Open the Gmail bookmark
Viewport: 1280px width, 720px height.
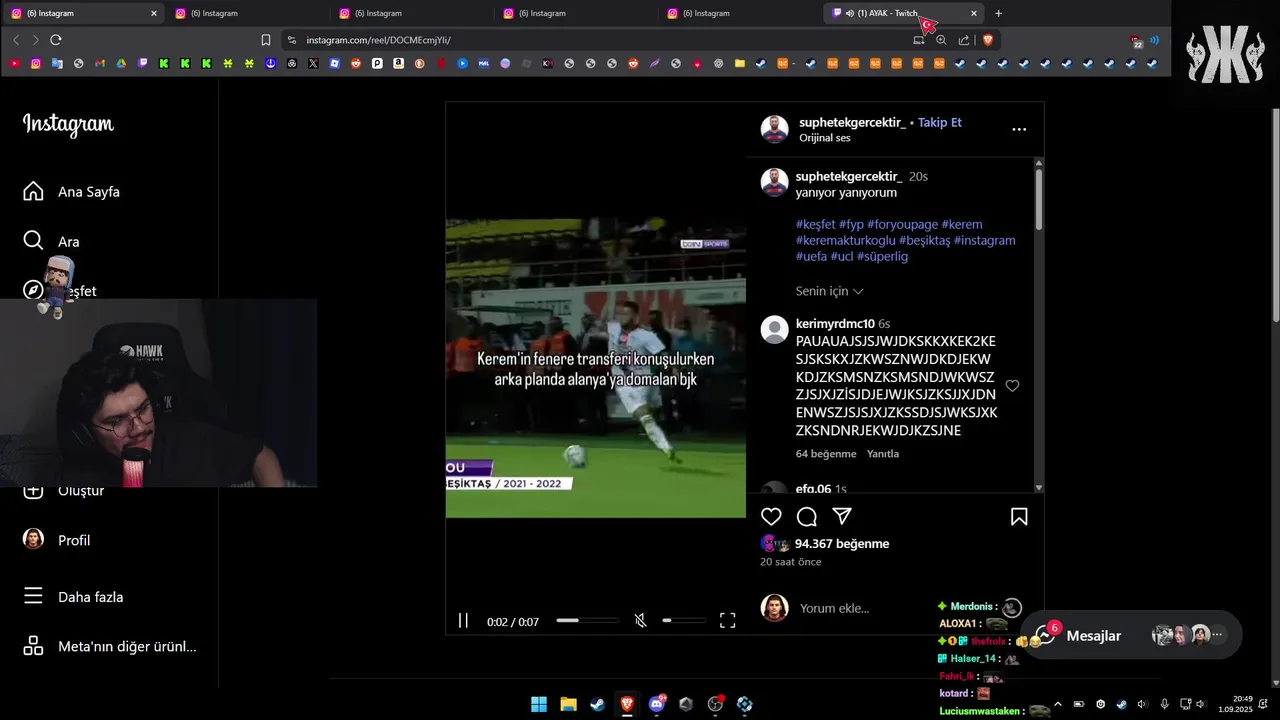(100, 63)
